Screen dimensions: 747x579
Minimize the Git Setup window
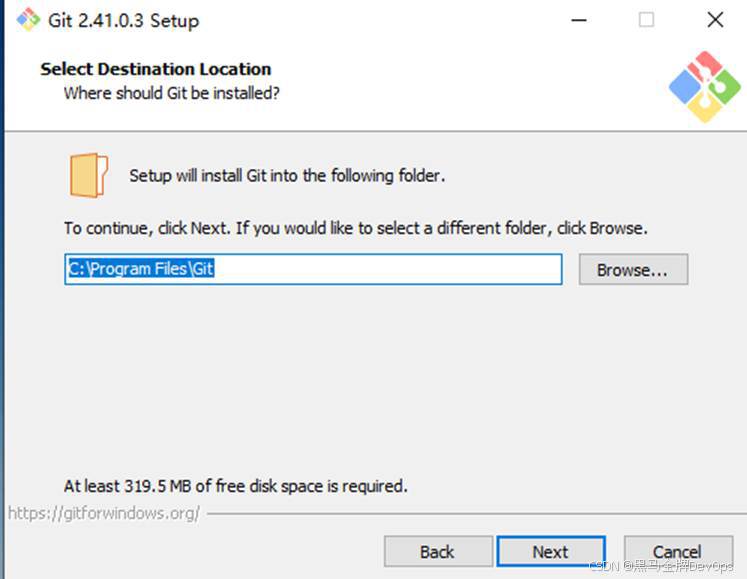click(579, 20)
